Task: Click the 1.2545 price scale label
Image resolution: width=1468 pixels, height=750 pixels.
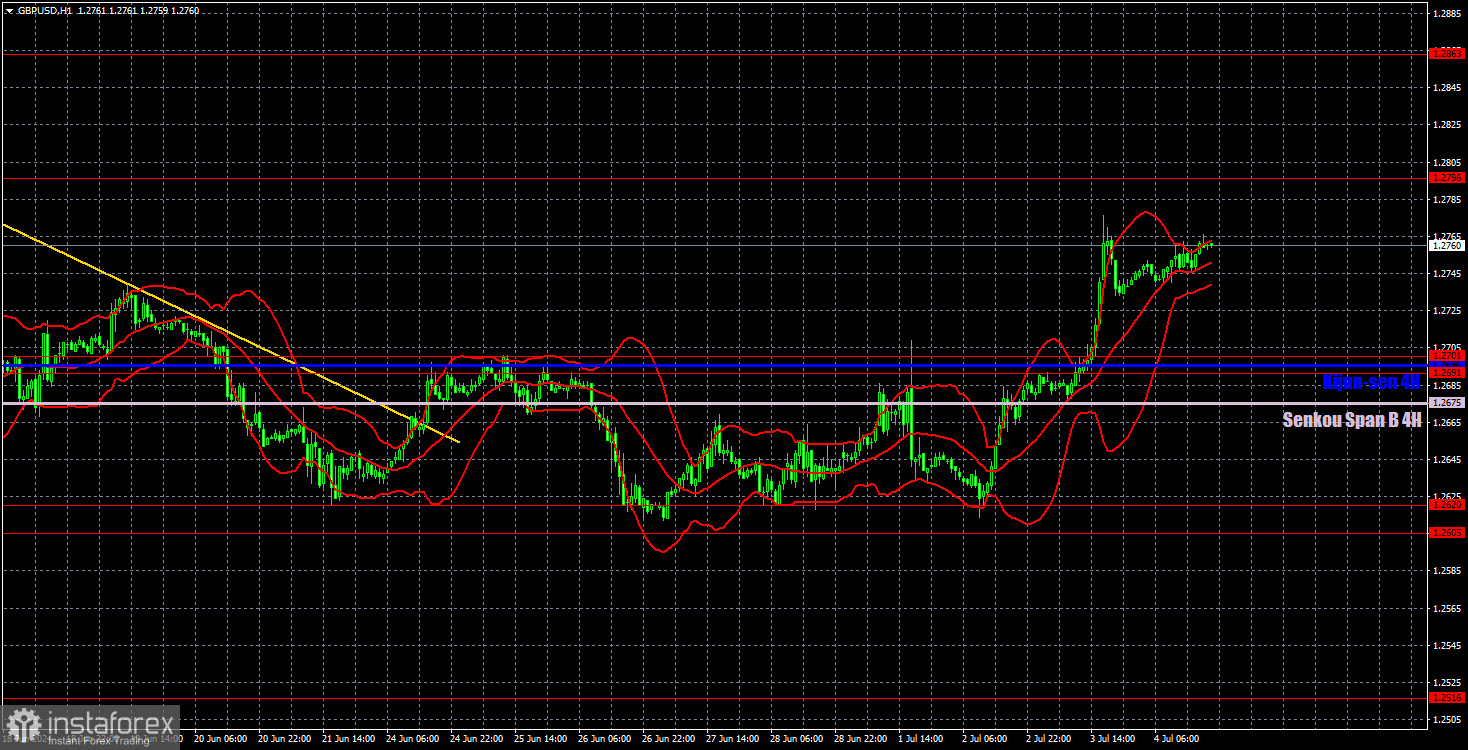Action: (x=1447, y=645)
